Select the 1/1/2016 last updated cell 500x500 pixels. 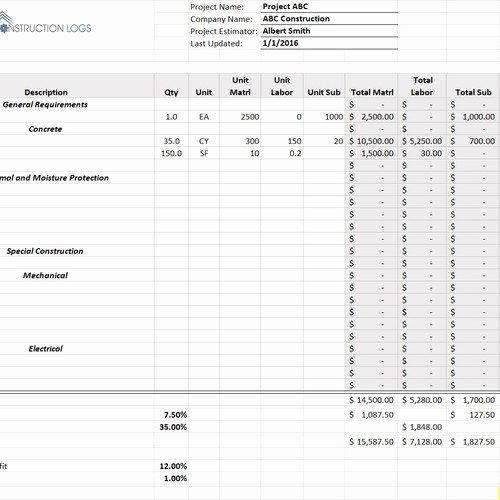point(329,43)
